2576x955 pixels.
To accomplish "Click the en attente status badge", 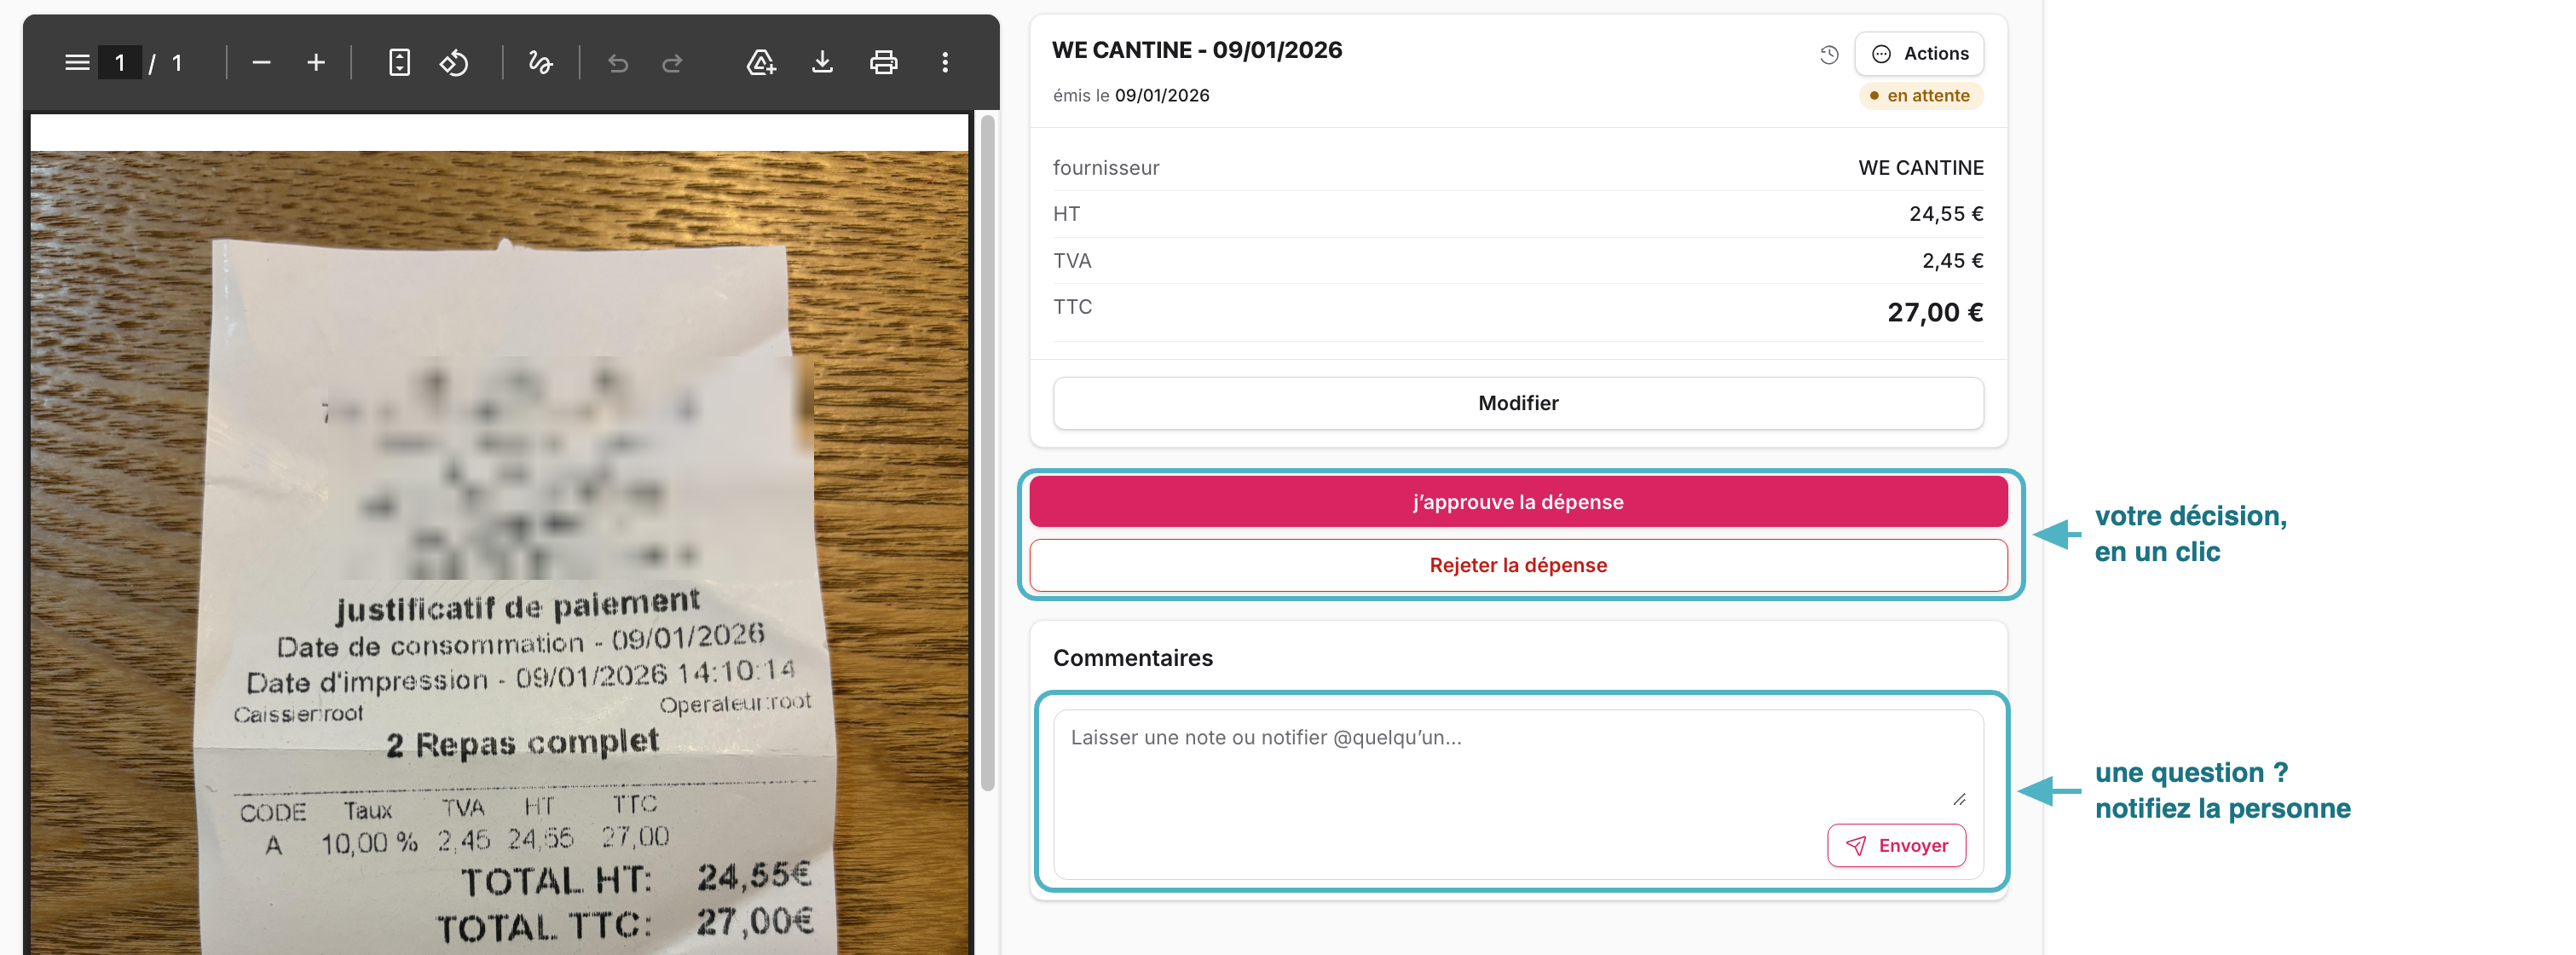I will coord(1921,96).
